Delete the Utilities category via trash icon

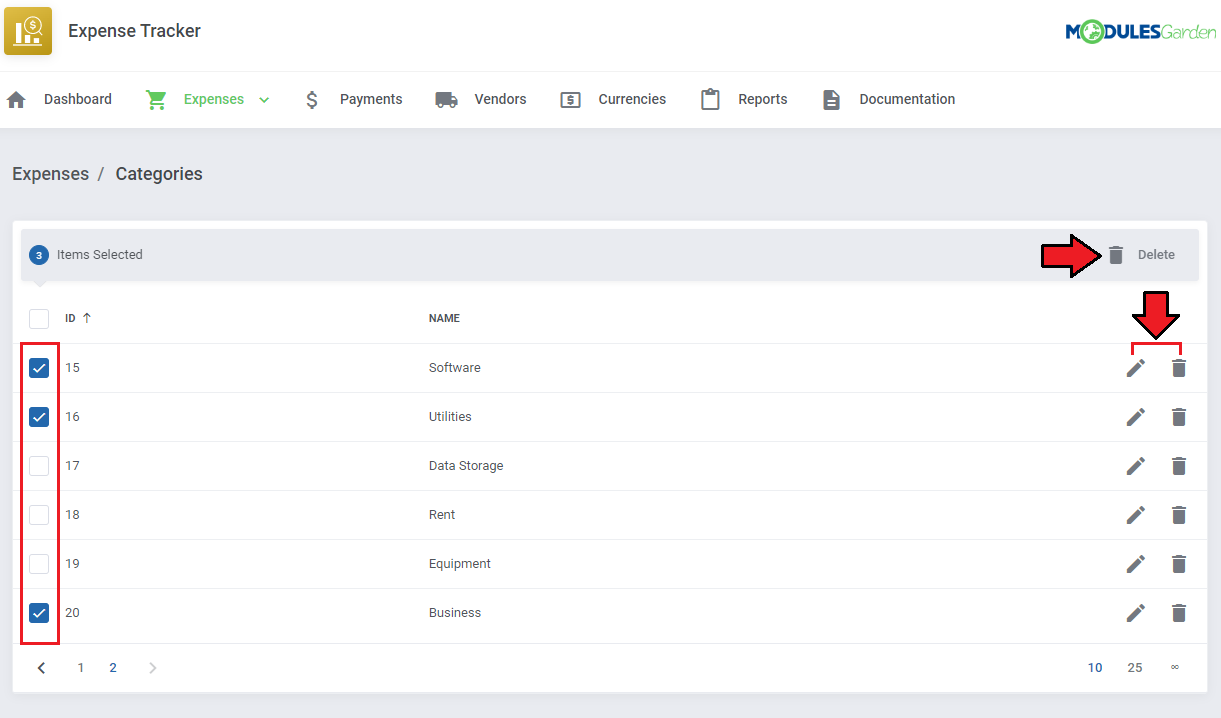pos(1179,417)
